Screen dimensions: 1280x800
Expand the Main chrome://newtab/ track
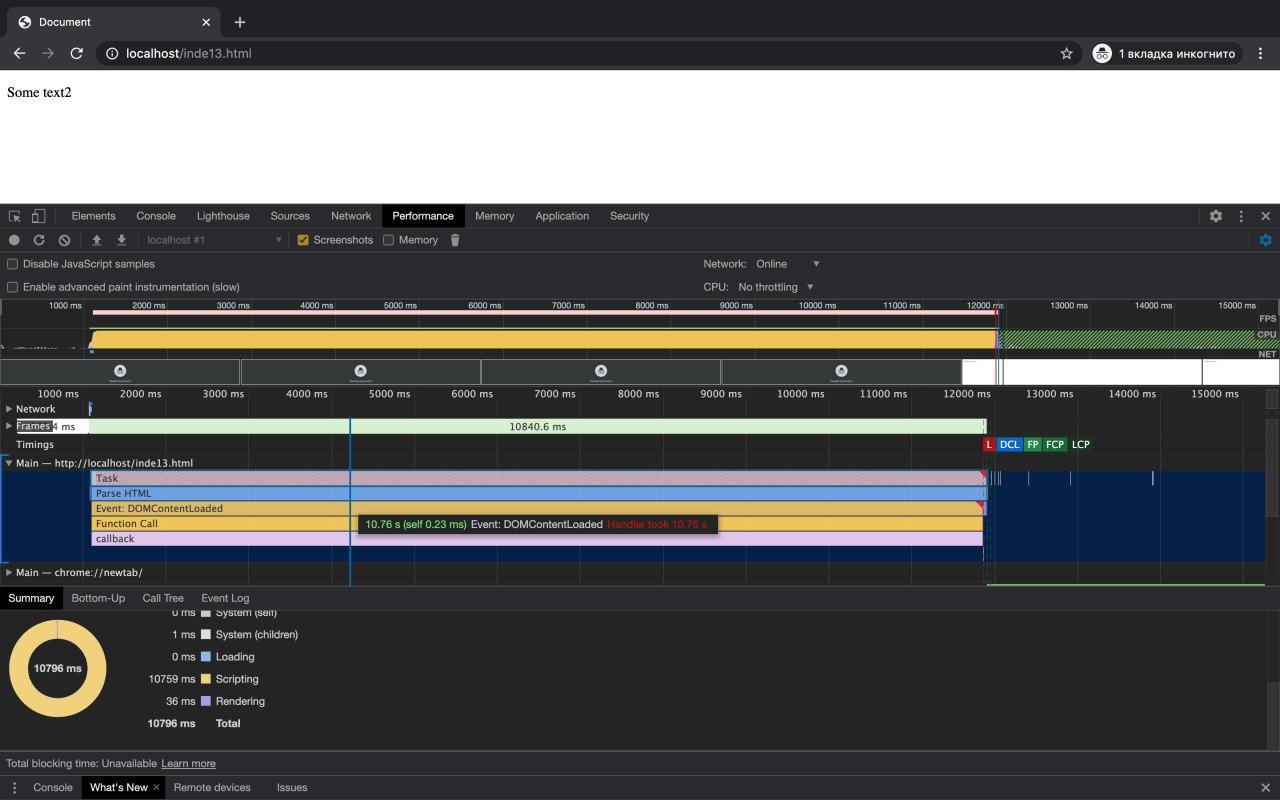(9, 573)
